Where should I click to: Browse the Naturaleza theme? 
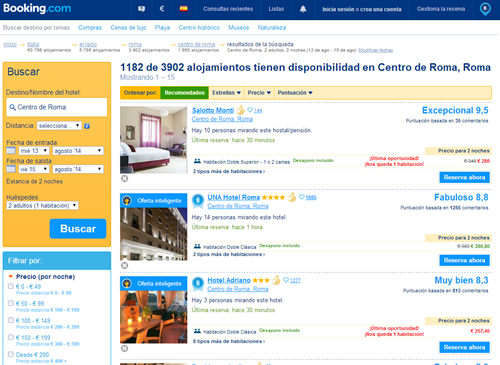[x=272, y=28]
